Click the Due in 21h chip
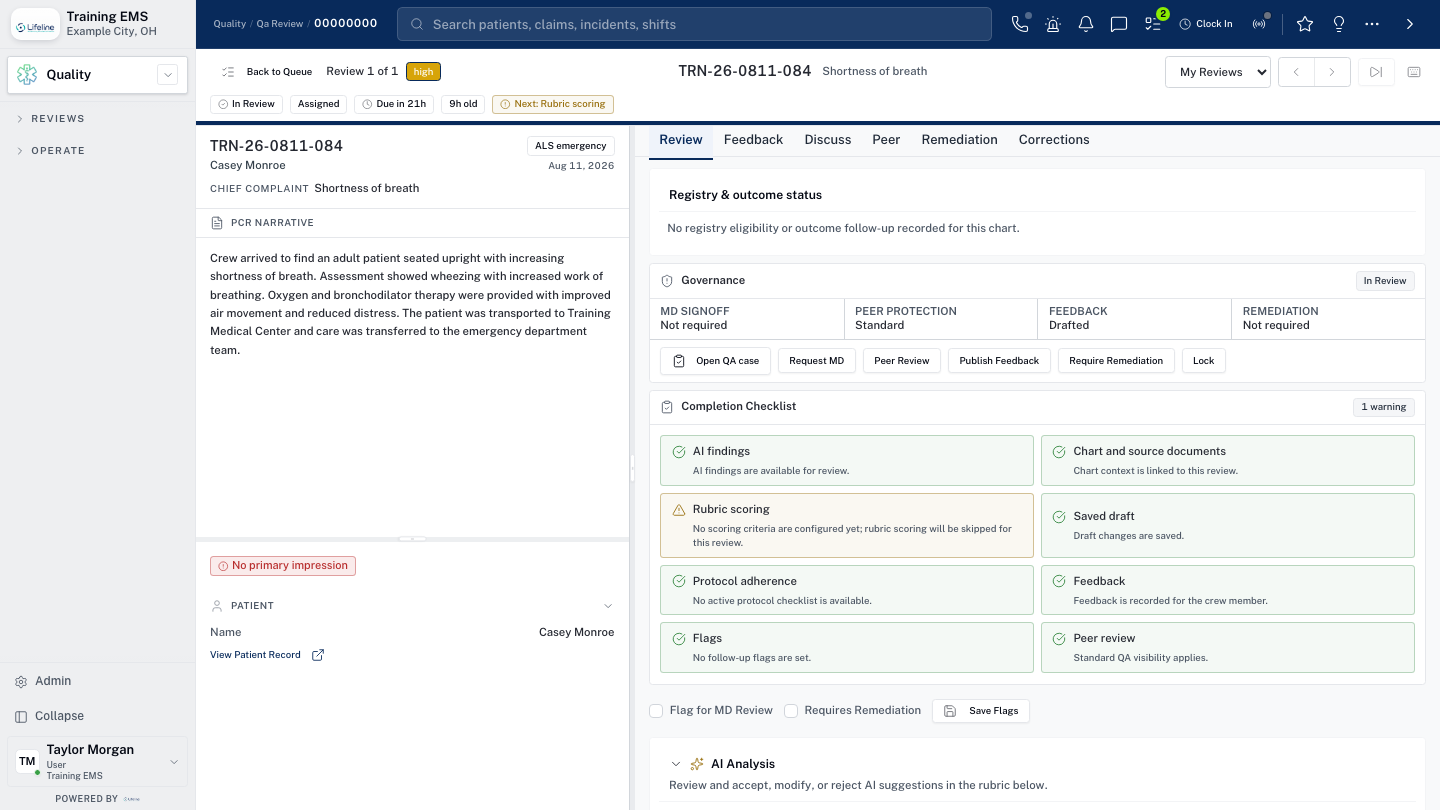The height and width of the screenshot is (810, 1440). pos(394,104)
